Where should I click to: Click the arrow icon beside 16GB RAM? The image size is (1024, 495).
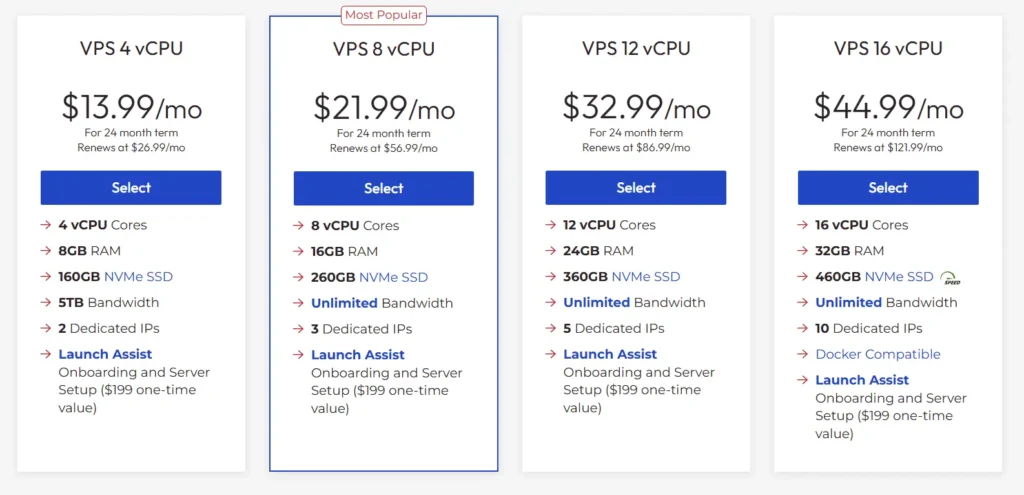[x=298, y=251]
